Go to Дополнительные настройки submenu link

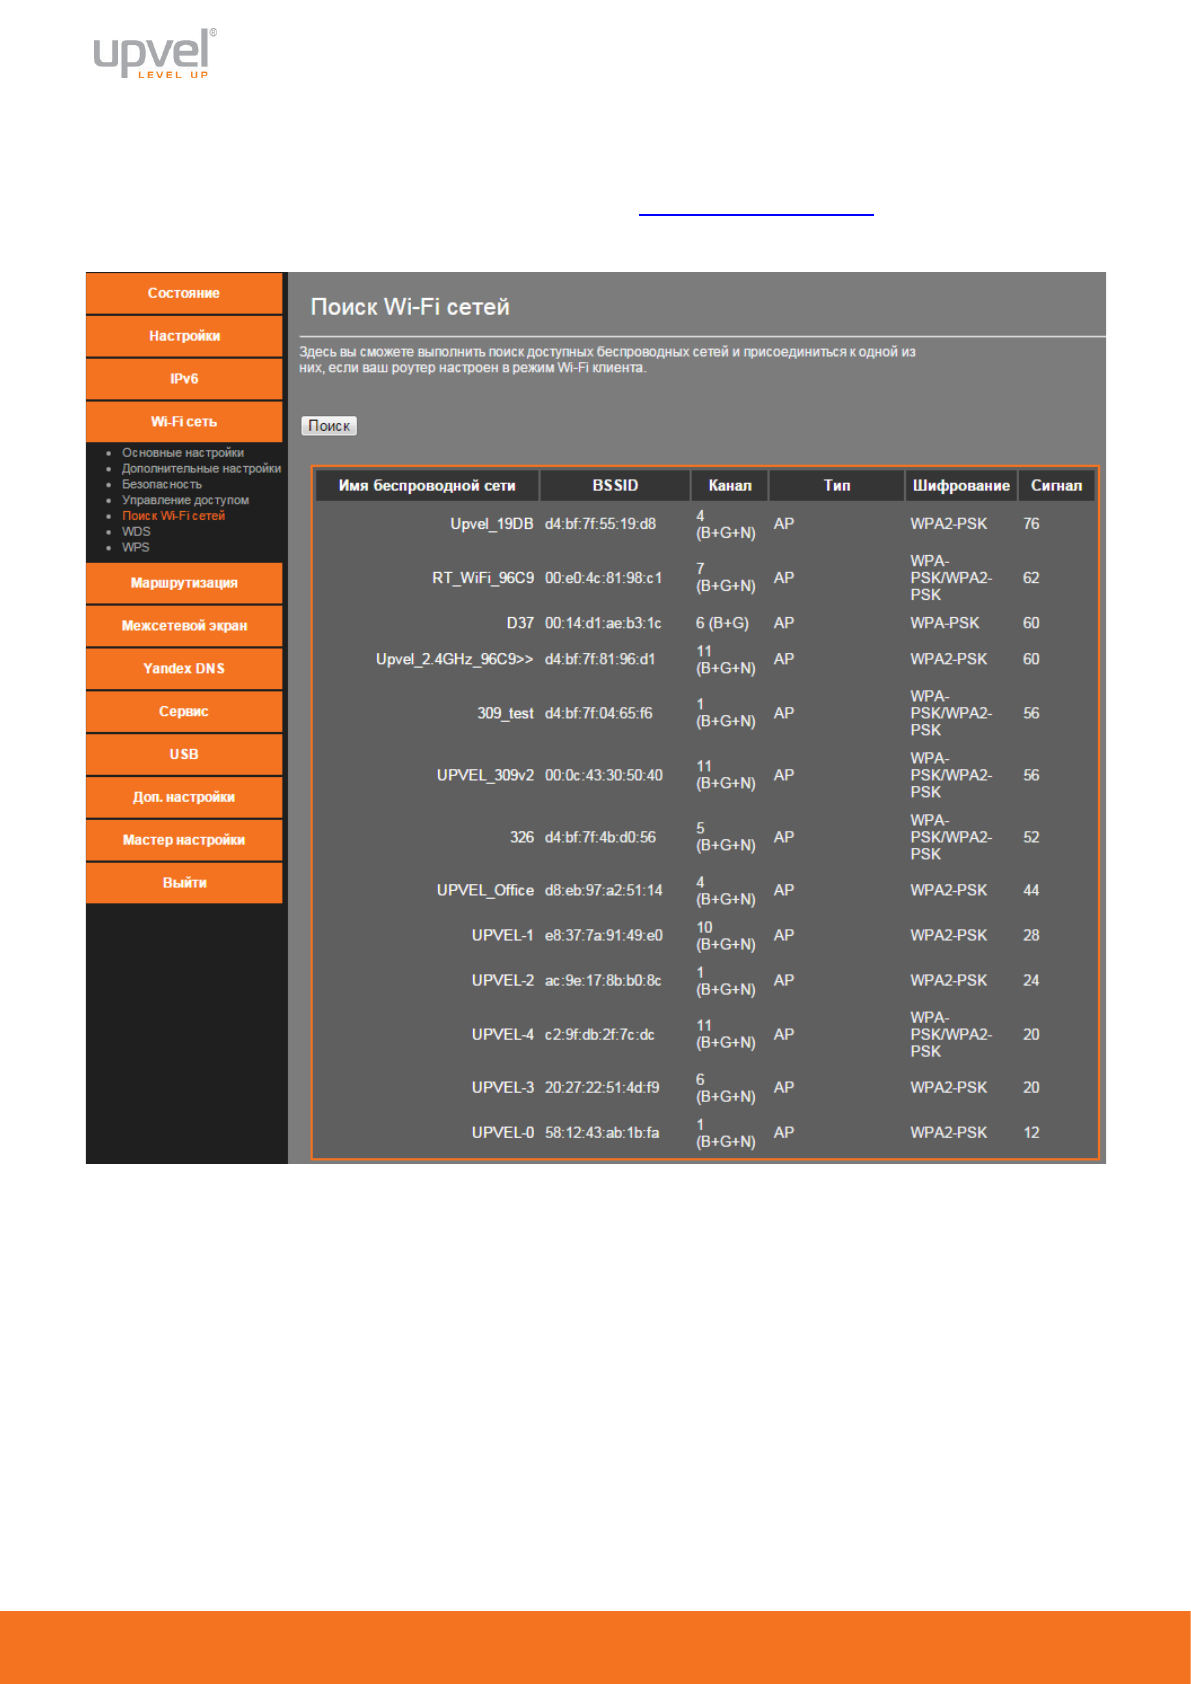point(201,469)
